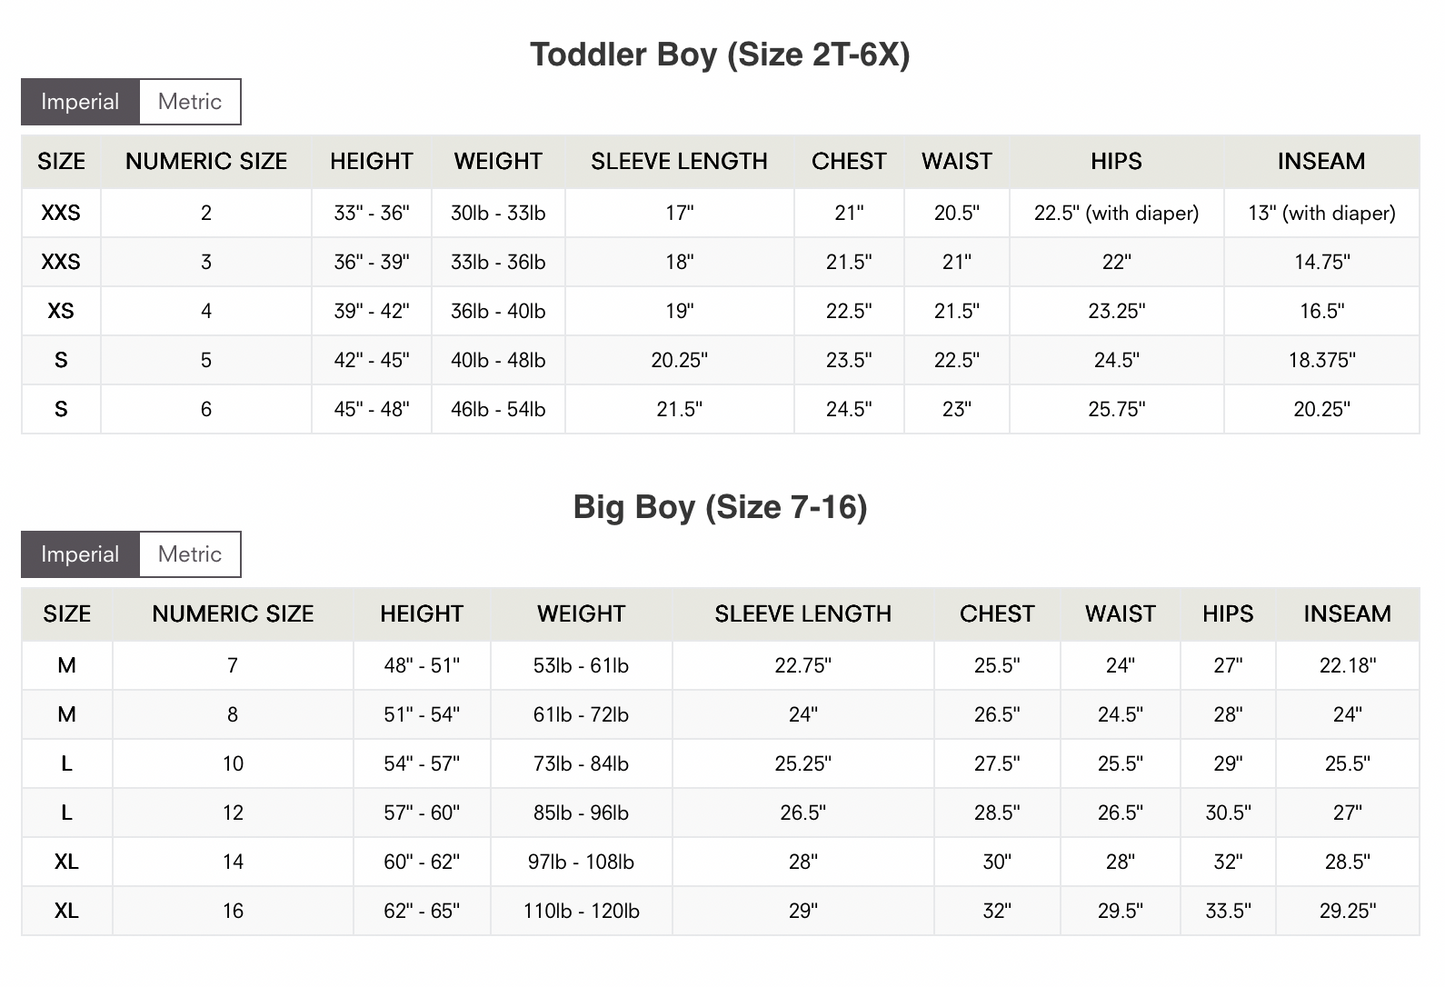The width and height of the screenshot is (1445, 987).
Task: Select the 22.18" inseam cell
Action: (x=1347, y=666)
